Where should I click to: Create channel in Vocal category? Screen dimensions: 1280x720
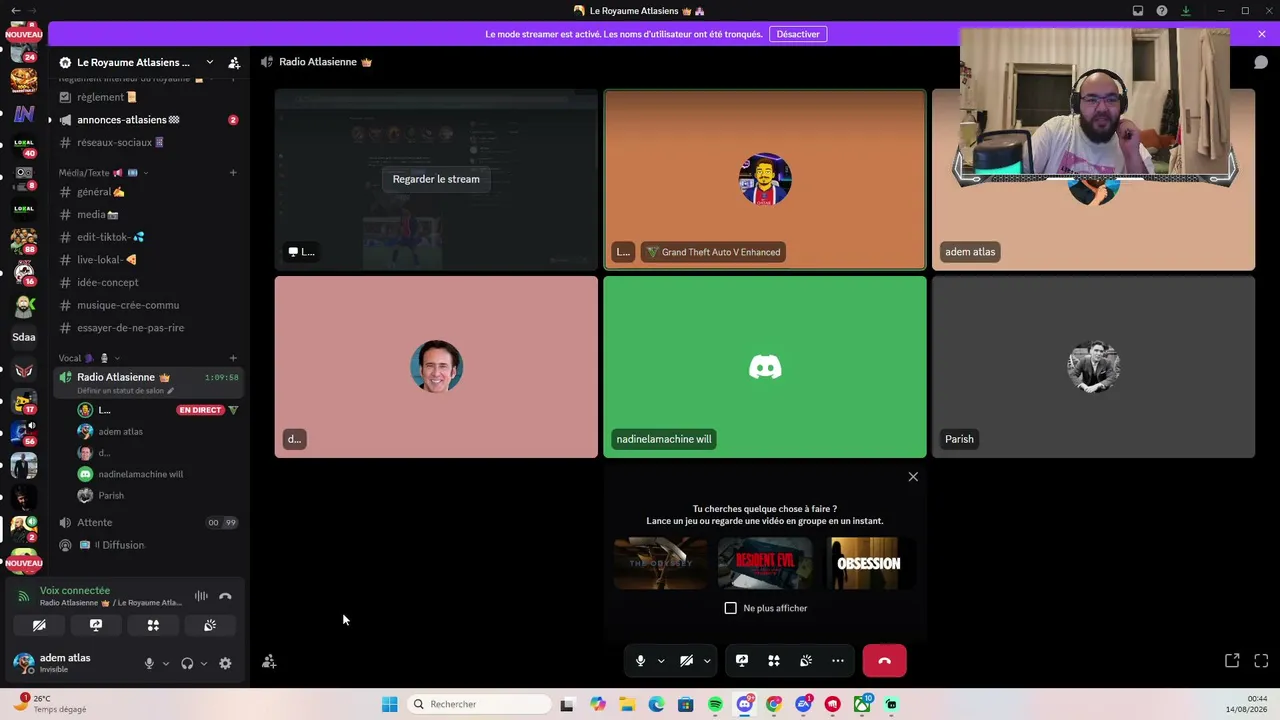(233, 358)
